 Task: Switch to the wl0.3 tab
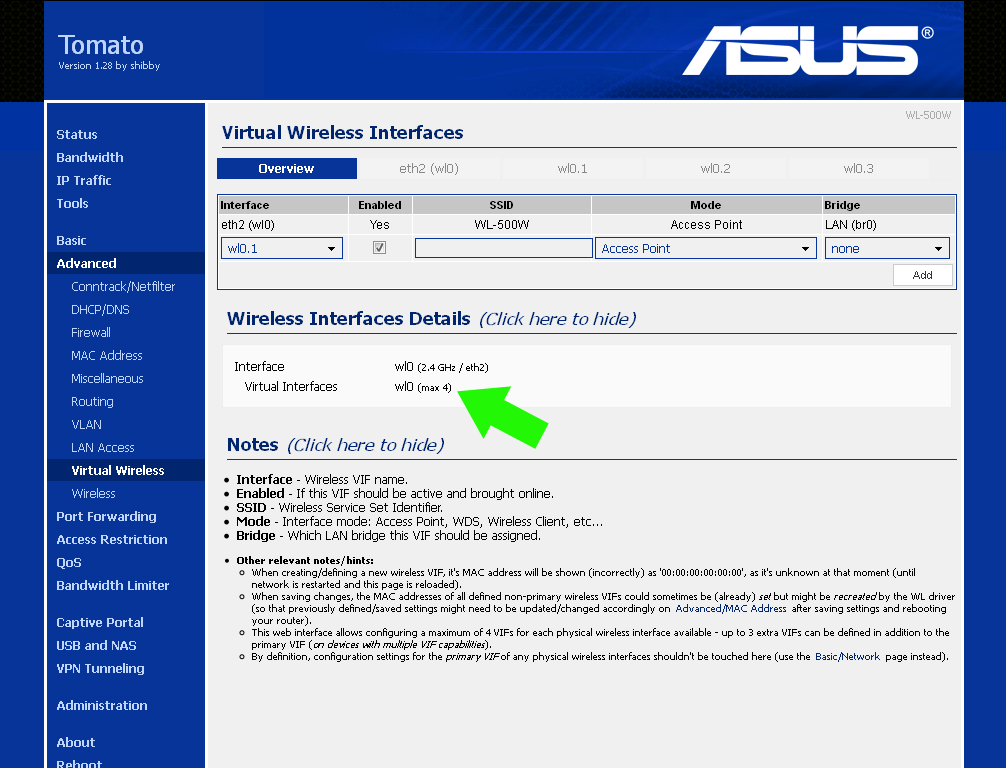pyautogui.click(x=858, y=169)
